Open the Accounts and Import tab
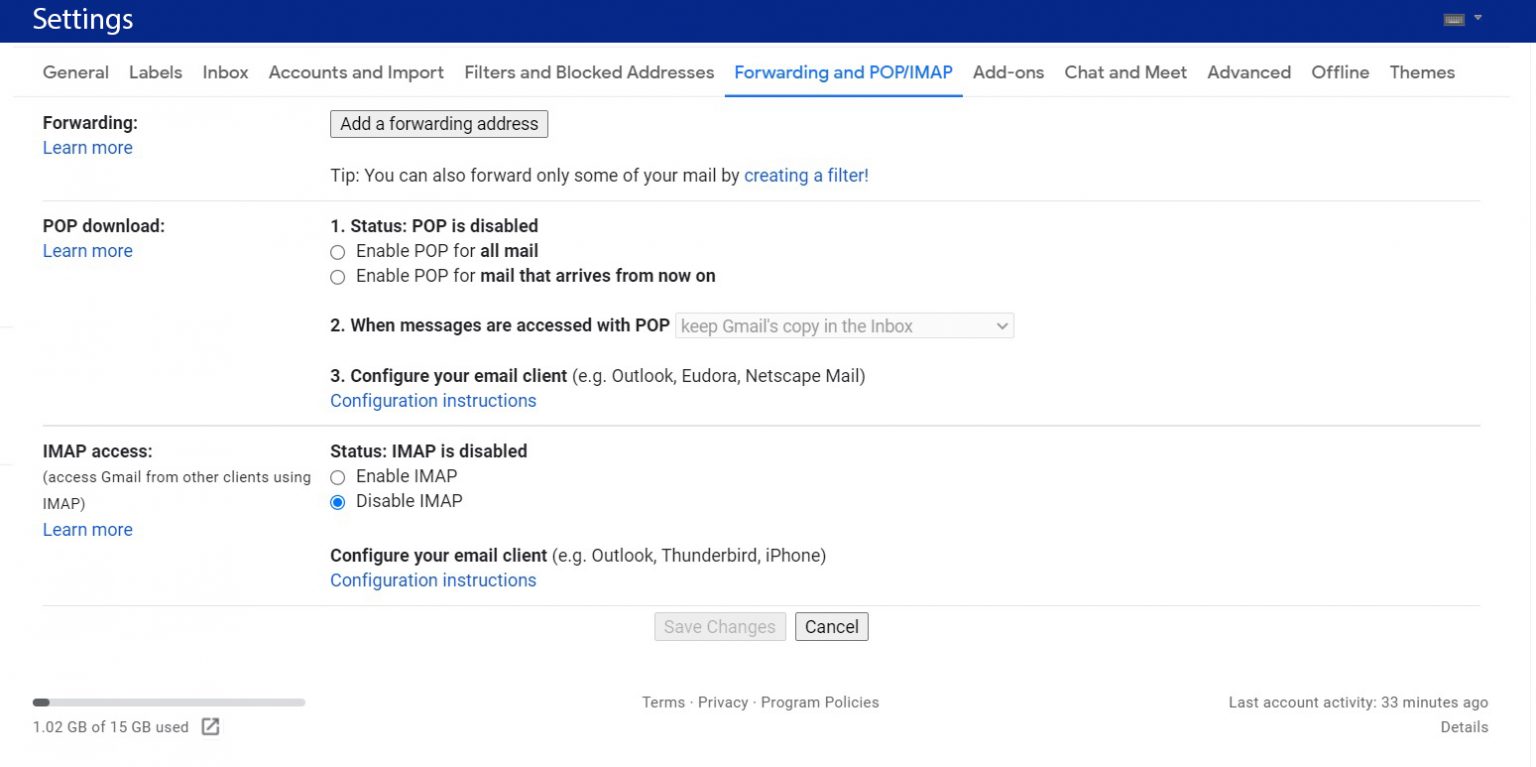This screenshot has height=767, width=1536. coord(356,72)
